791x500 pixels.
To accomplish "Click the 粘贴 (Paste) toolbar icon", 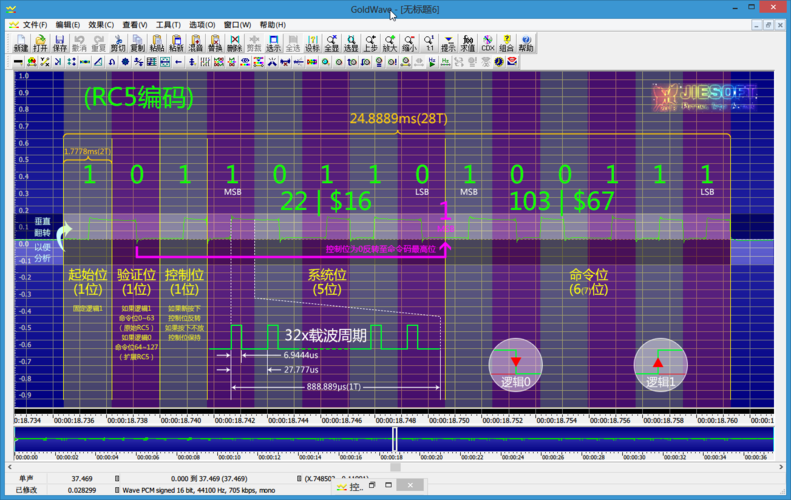I will (157, 43).
